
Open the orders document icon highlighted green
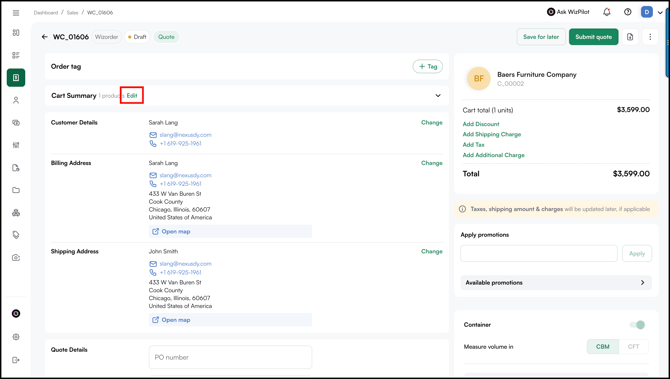[x=16, y=78]
